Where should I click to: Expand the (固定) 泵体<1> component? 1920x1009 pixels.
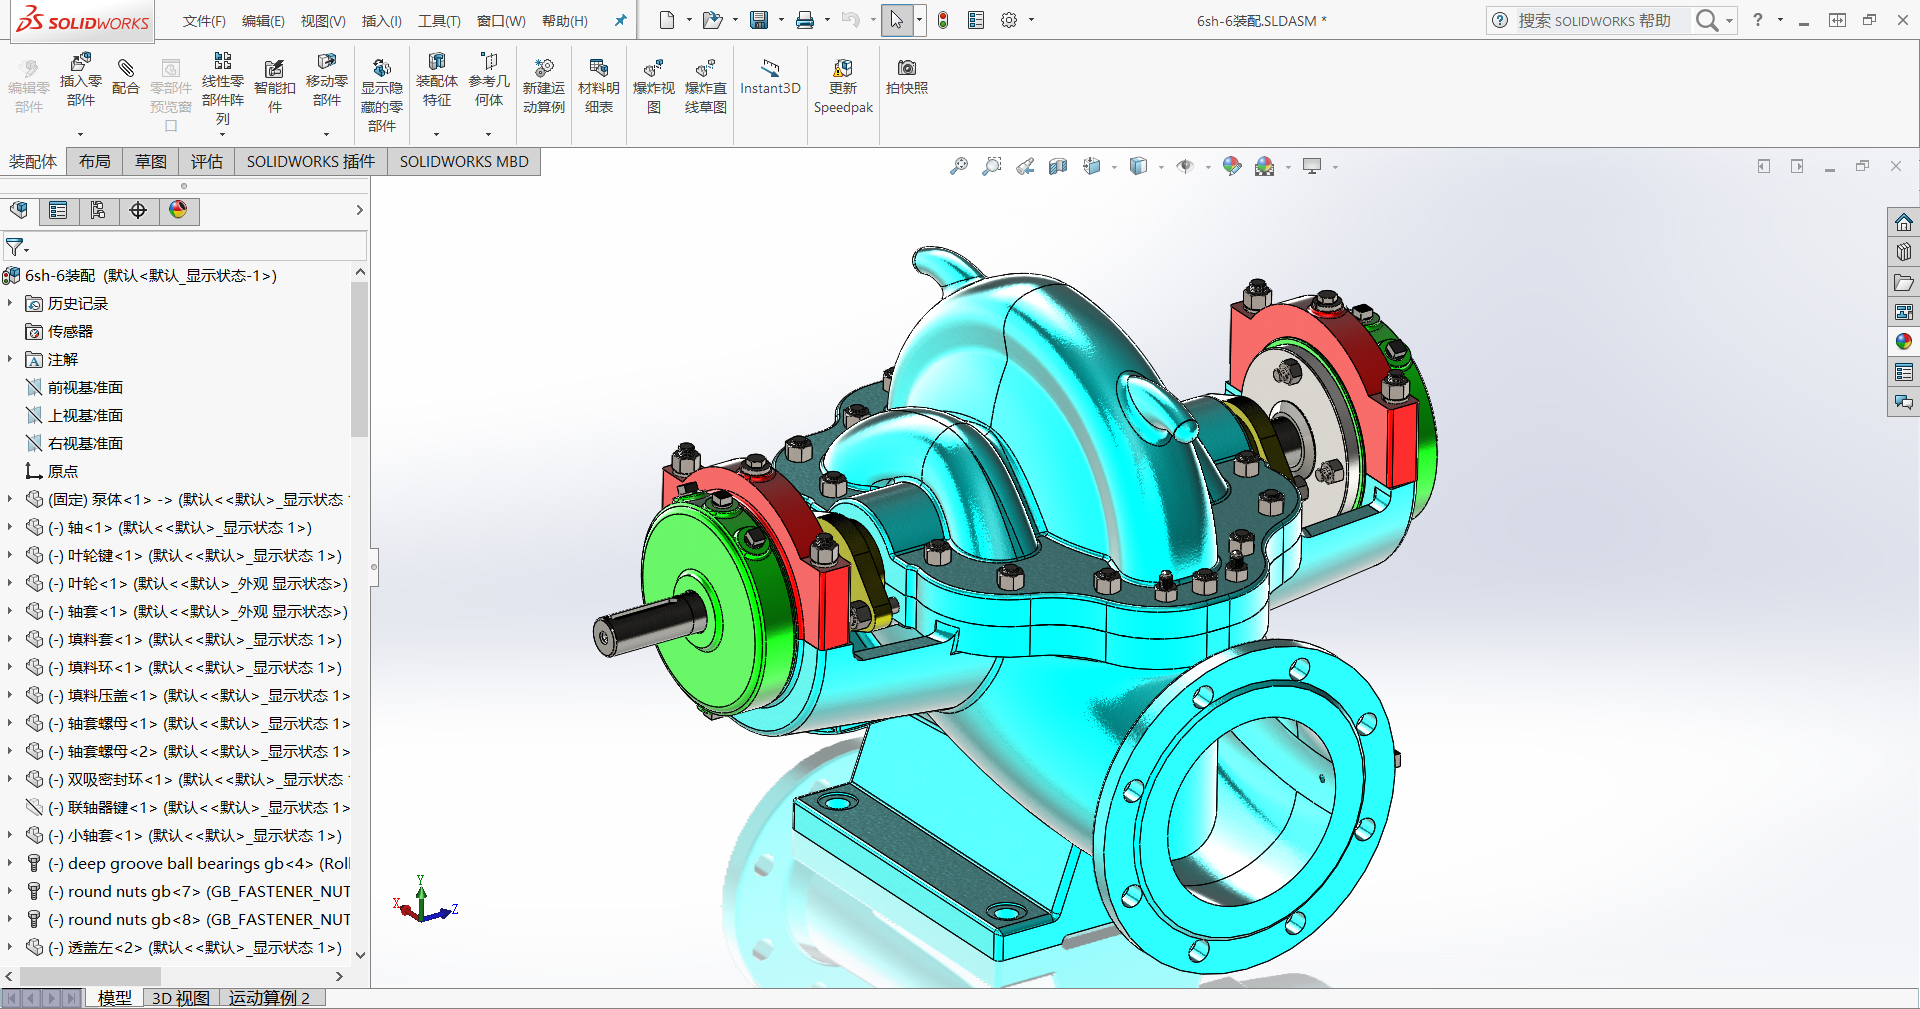[x=10, y=499]
